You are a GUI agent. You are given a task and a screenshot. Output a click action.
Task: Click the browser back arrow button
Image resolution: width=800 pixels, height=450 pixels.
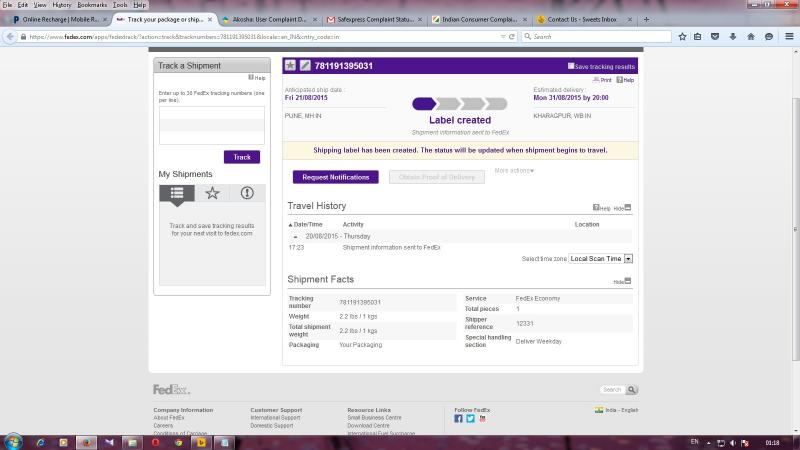10,37
